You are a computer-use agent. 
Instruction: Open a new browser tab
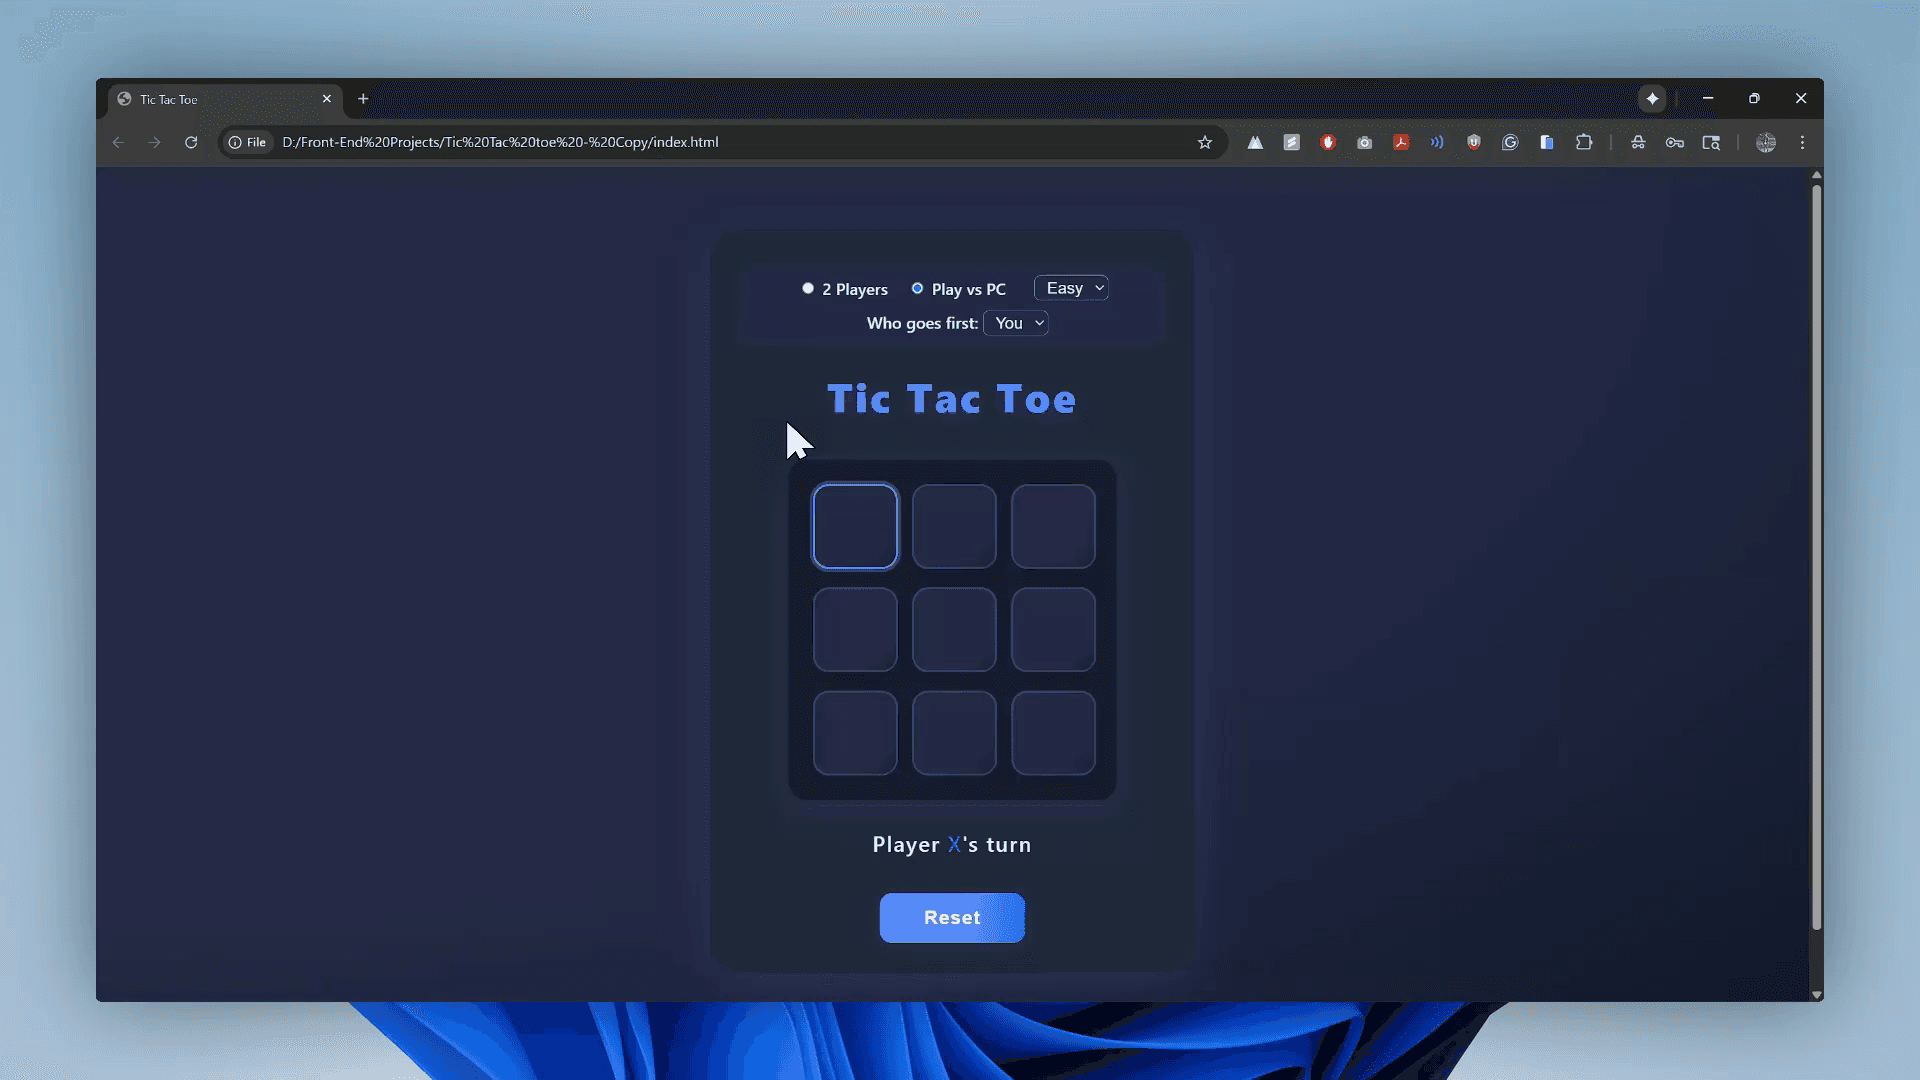363,99
